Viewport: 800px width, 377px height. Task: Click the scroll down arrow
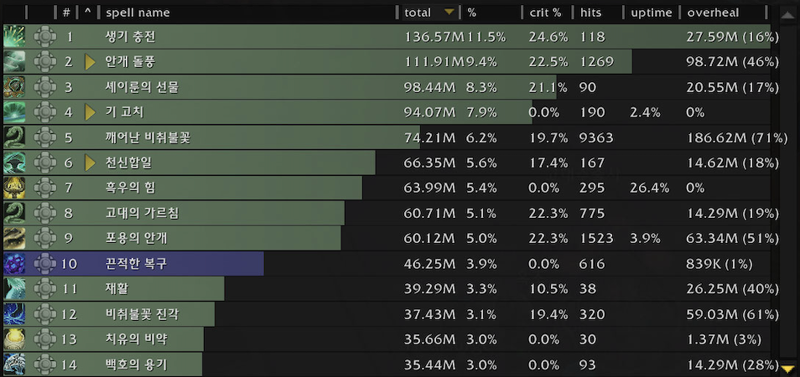pos(788,368)
